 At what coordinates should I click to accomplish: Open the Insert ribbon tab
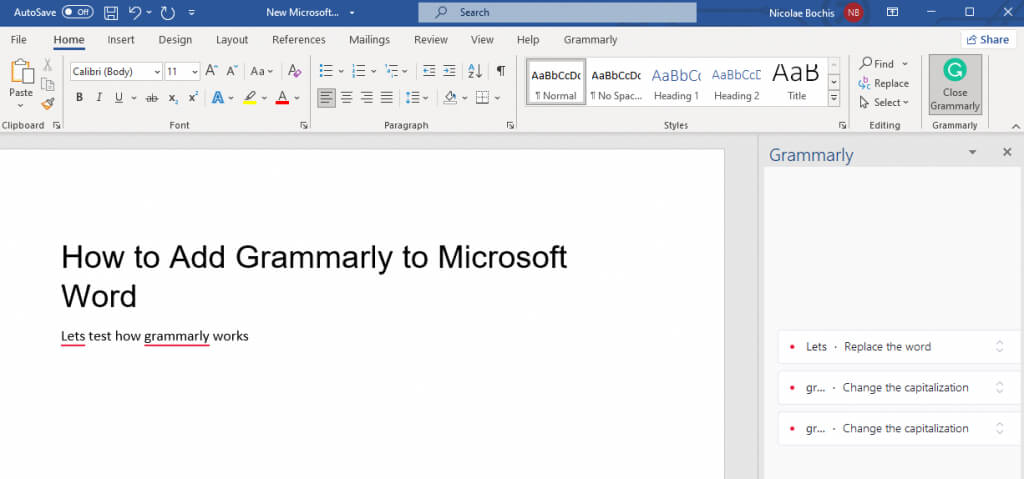point(121,40)
